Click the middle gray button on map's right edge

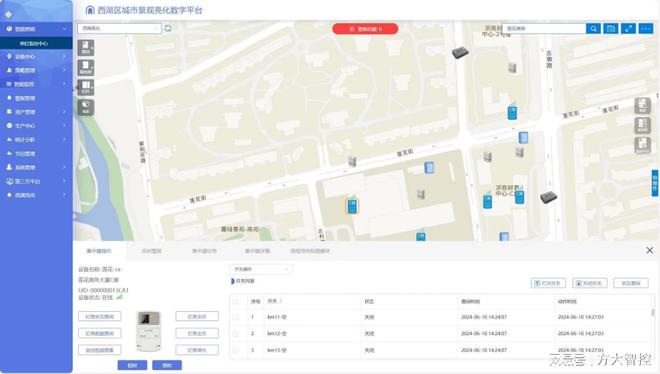pos(642,125)
